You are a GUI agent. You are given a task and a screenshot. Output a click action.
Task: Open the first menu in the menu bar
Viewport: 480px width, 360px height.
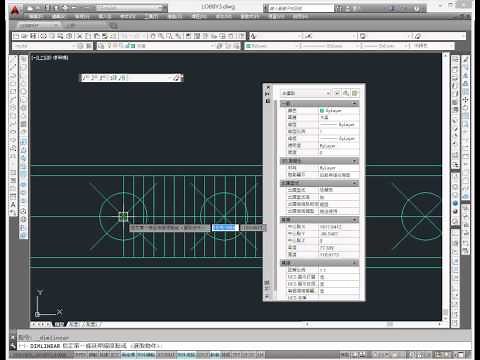point(36,16)
